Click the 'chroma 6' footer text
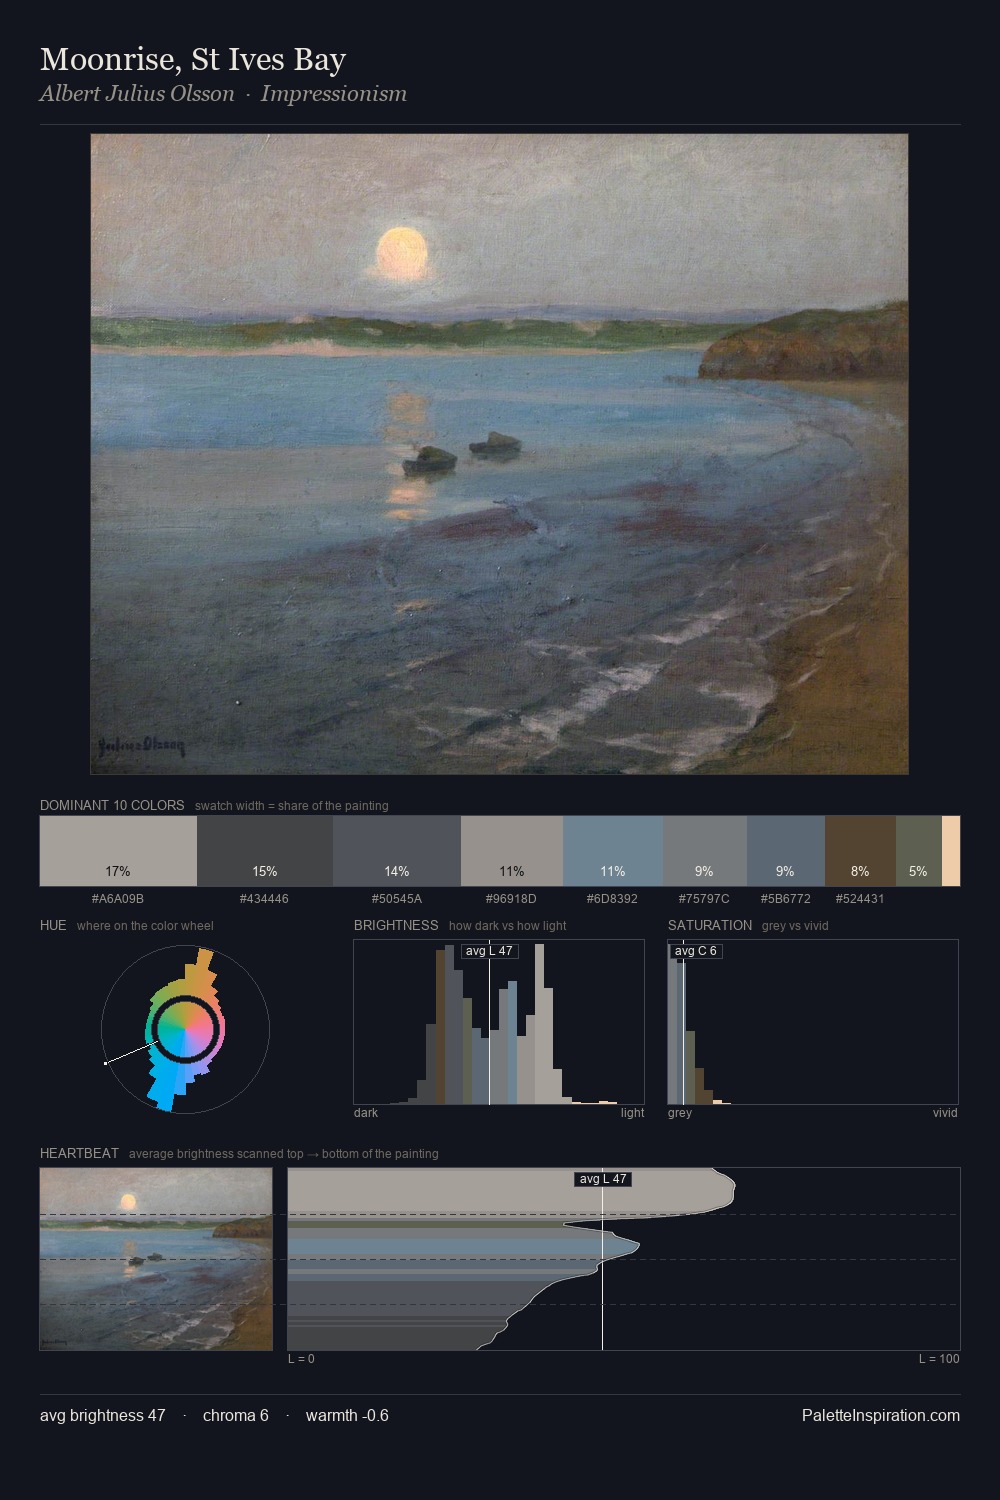1000x1500 pixels. [236, 1415]
